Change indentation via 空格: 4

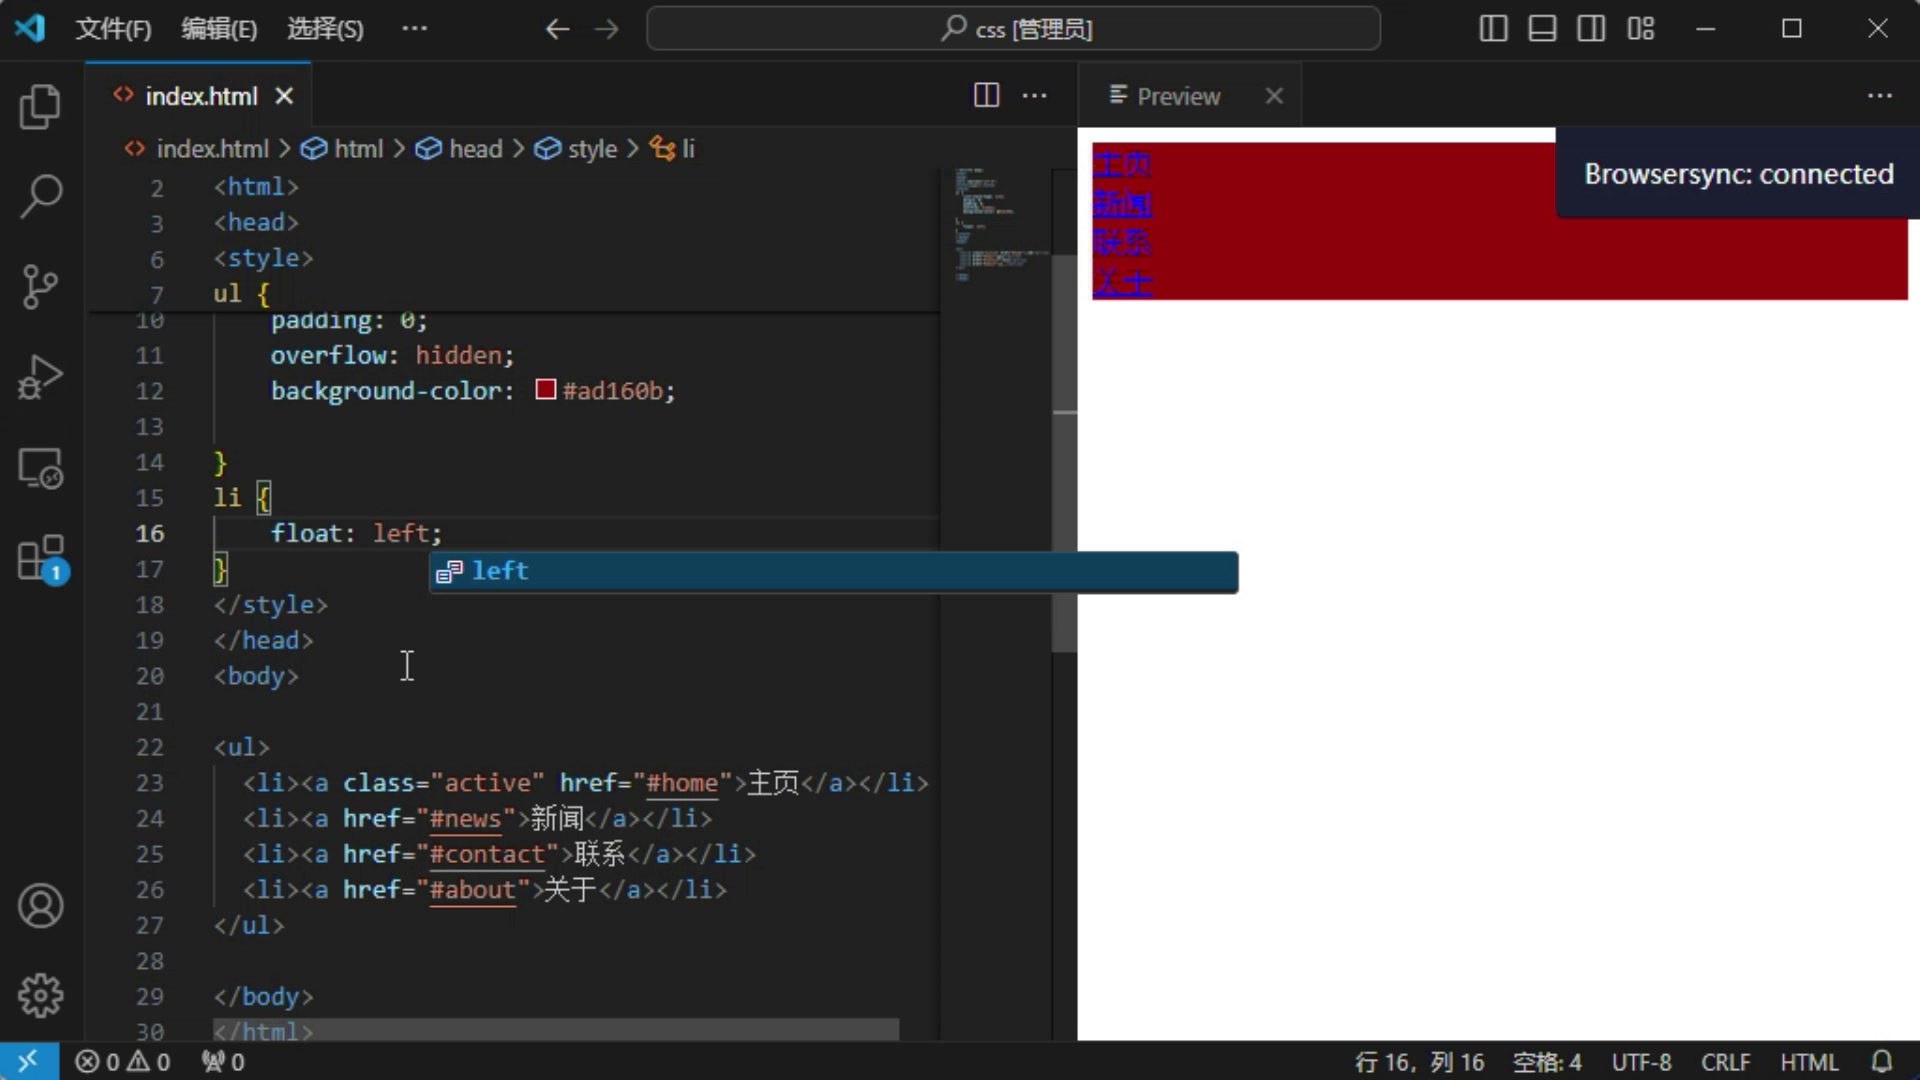[x=1546, y=1061]
